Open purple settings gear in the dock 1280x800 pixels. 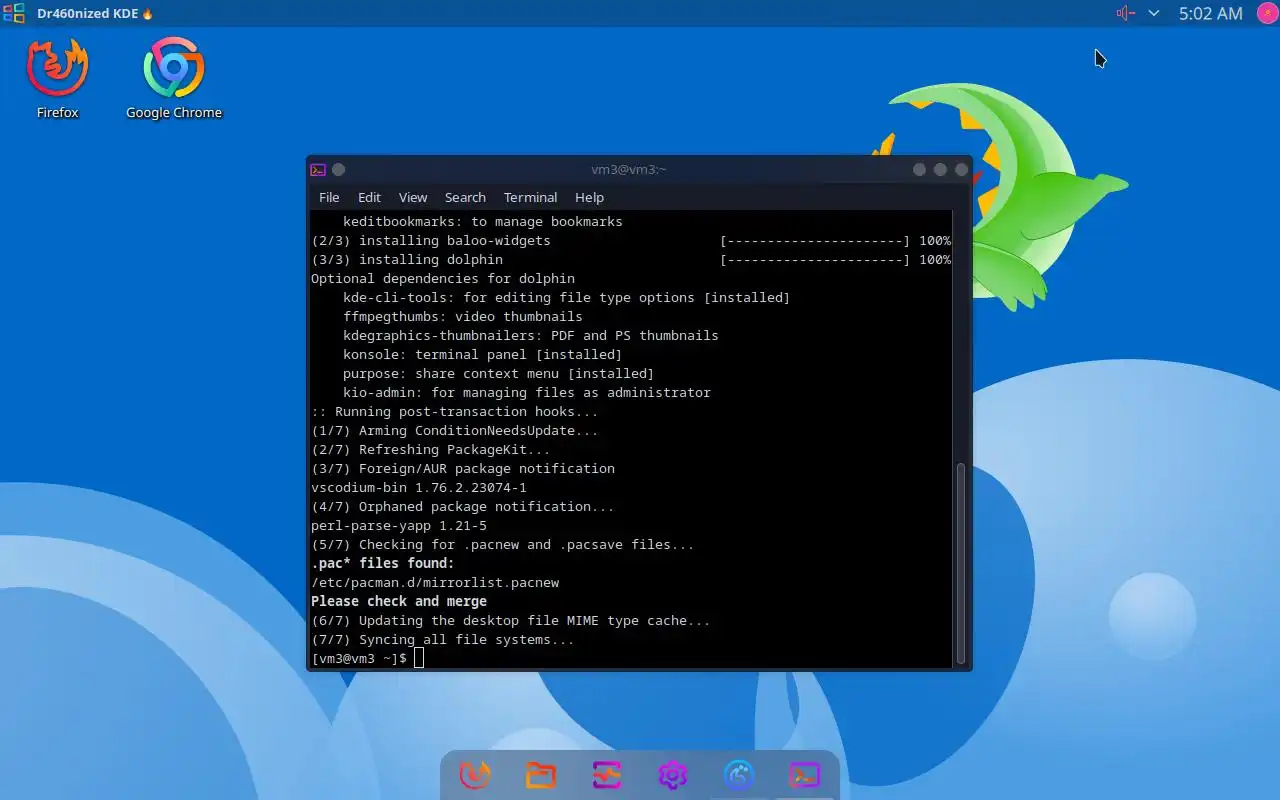(673, 775)
